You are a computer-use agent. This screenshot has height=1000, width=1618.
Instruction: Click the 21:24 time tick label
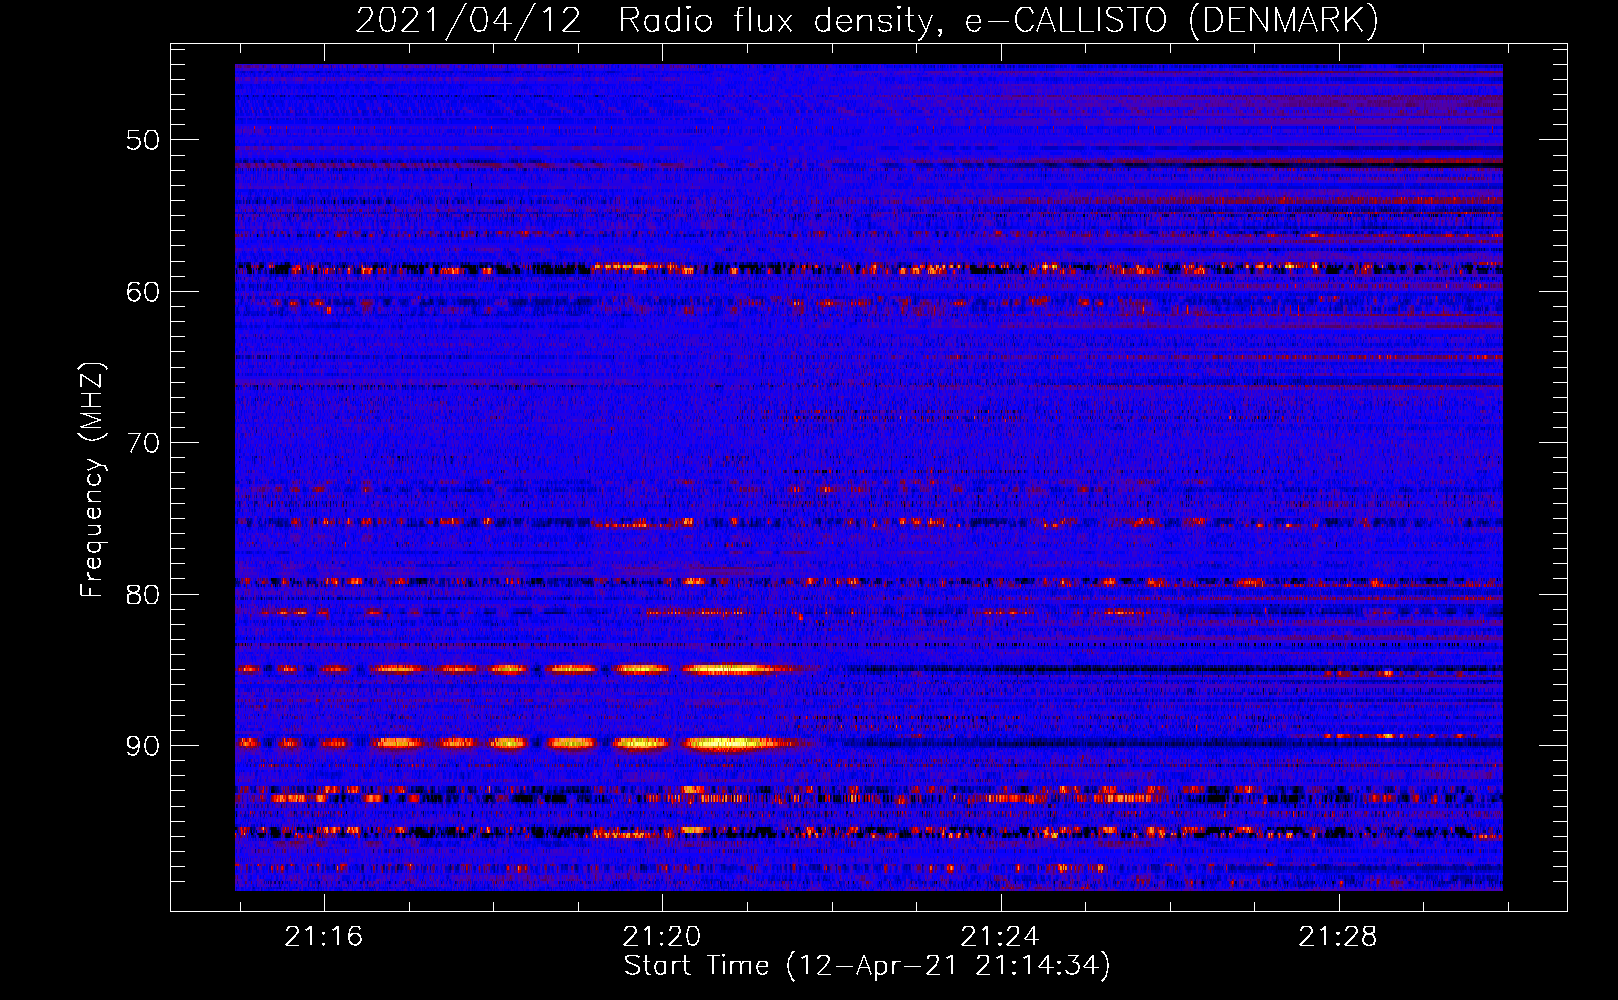click(1000, 937)
